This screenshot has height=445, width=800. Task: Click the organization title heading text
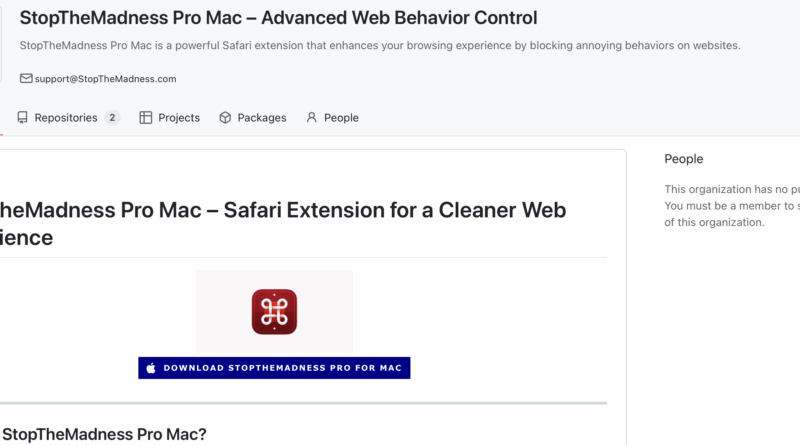tap(279, 18)
